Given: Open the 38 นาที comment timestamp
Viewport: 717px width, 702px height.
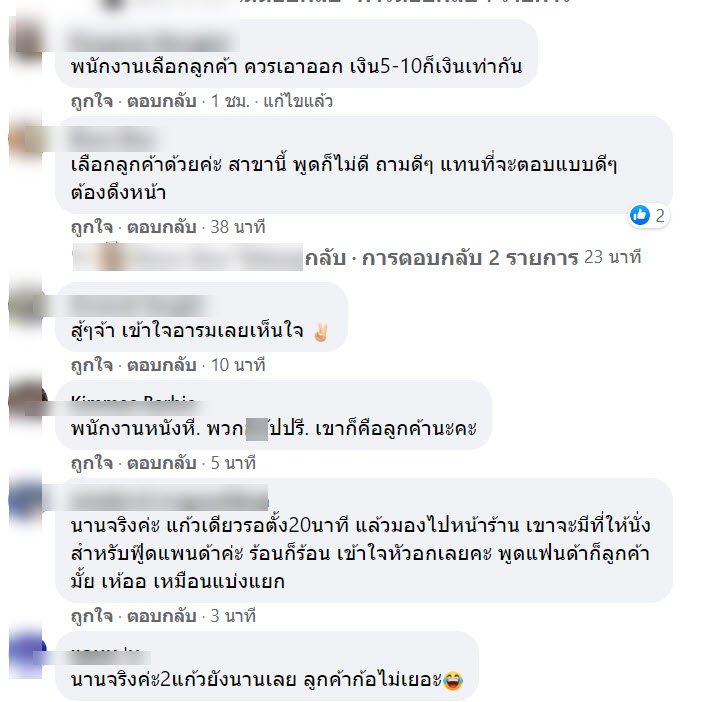Looking at the screenshot, I should coord(238,227).
